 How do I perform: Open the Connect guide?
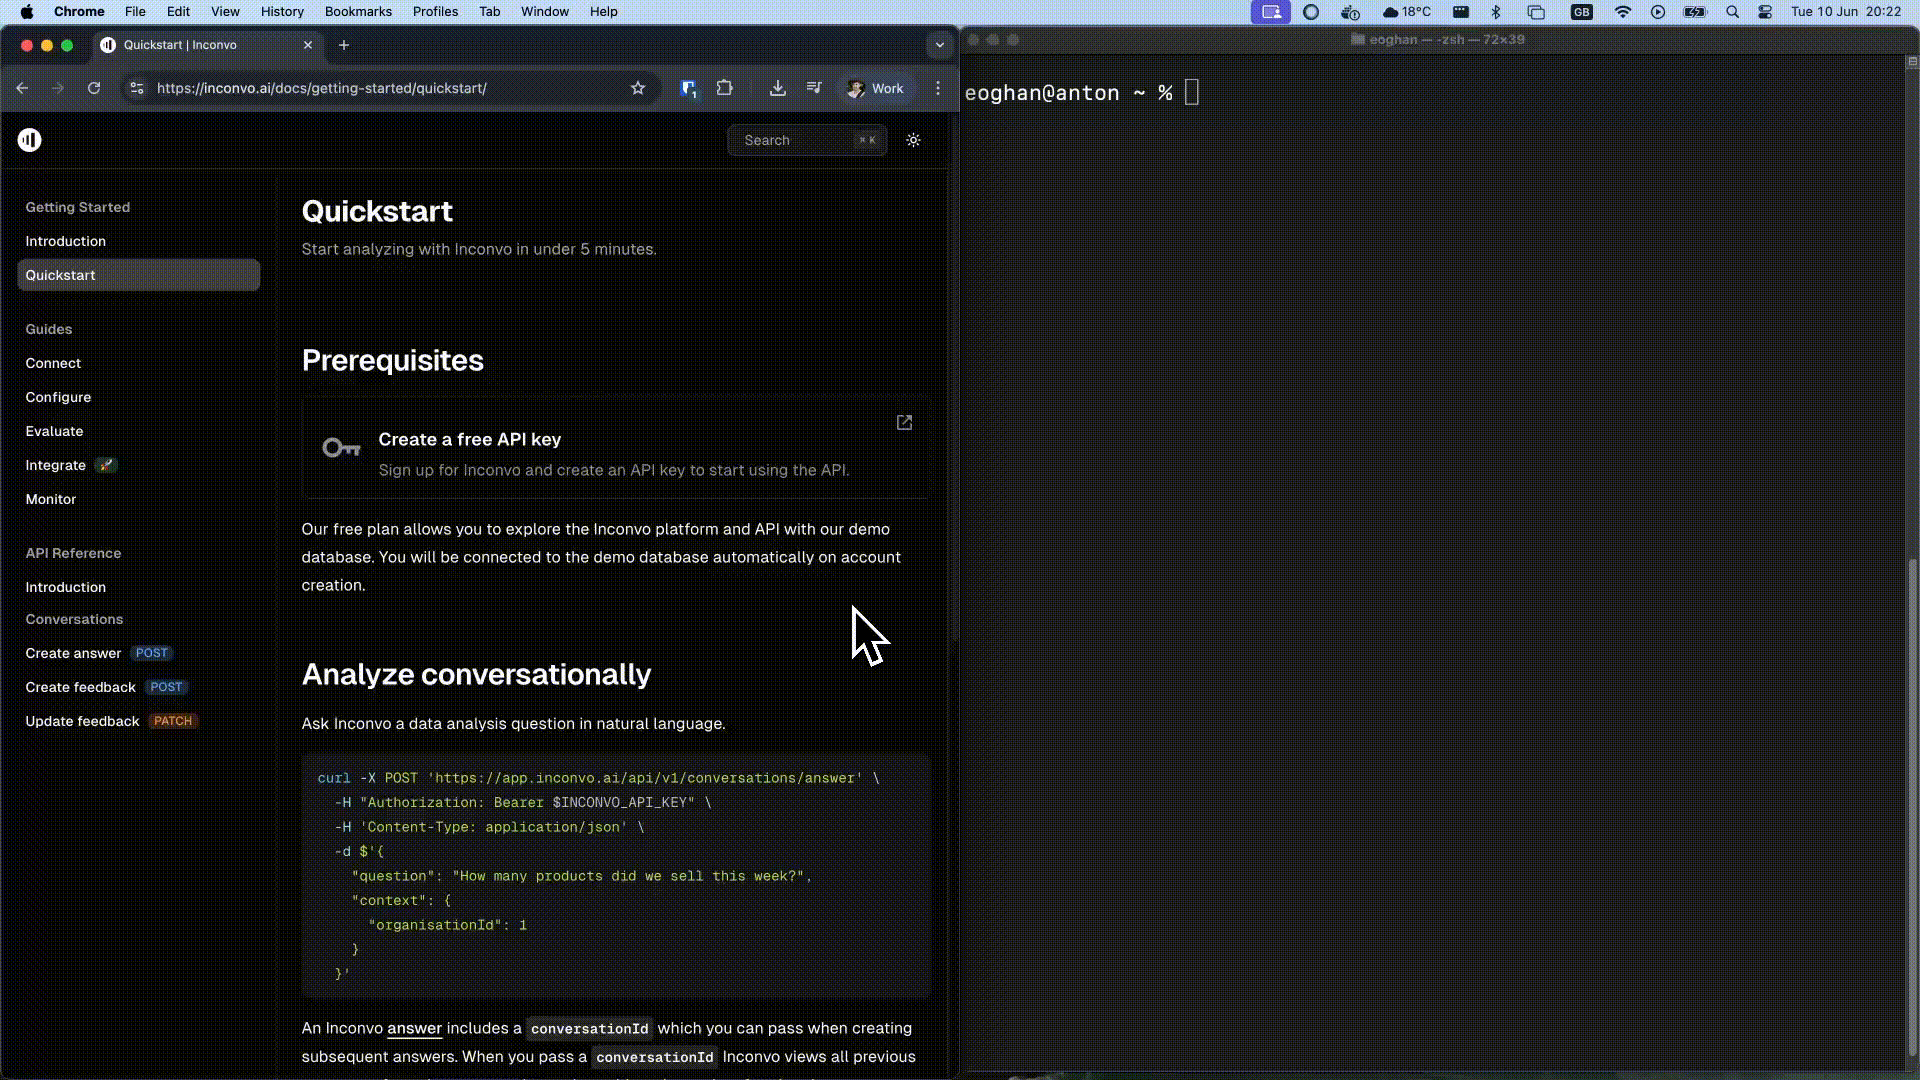pos(53,363)
